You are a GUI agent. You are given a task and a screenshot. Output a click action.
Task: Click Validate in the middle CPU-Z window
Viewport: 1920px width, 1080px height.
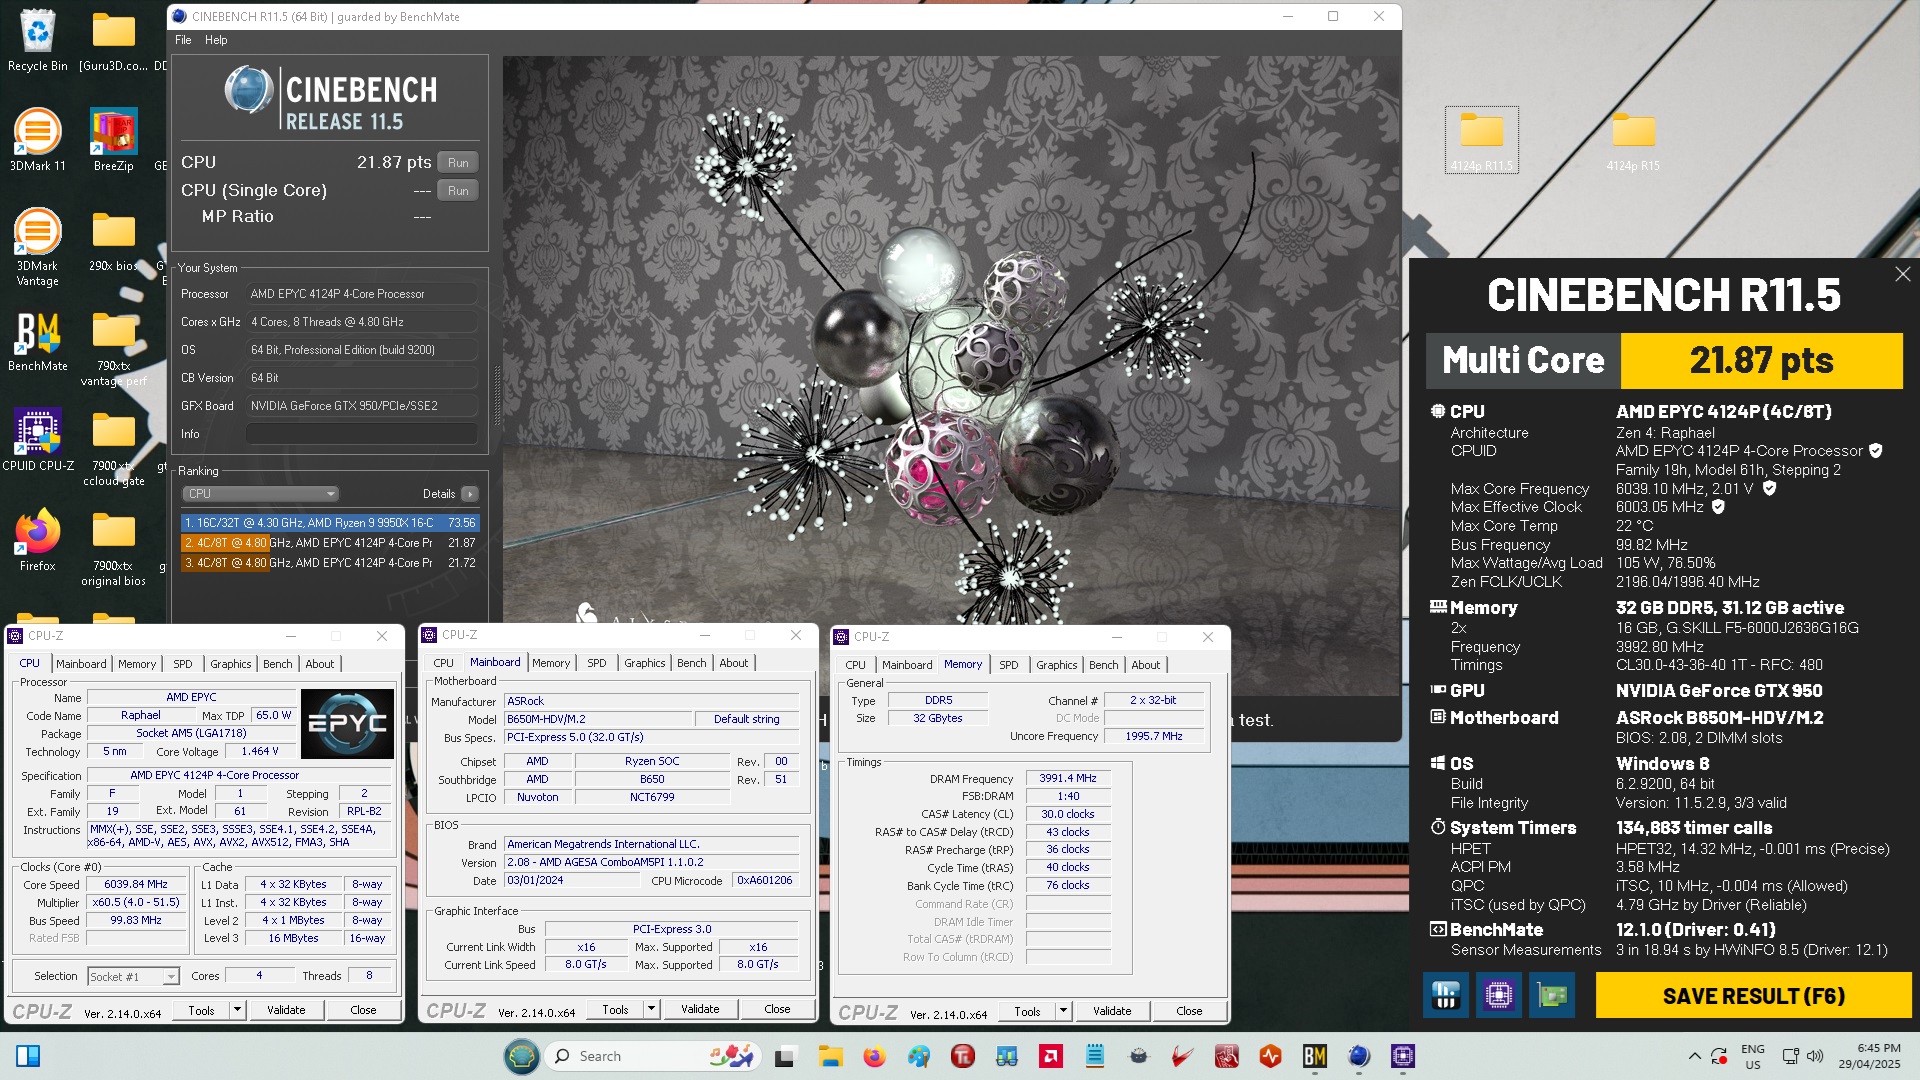(700, 1010)
